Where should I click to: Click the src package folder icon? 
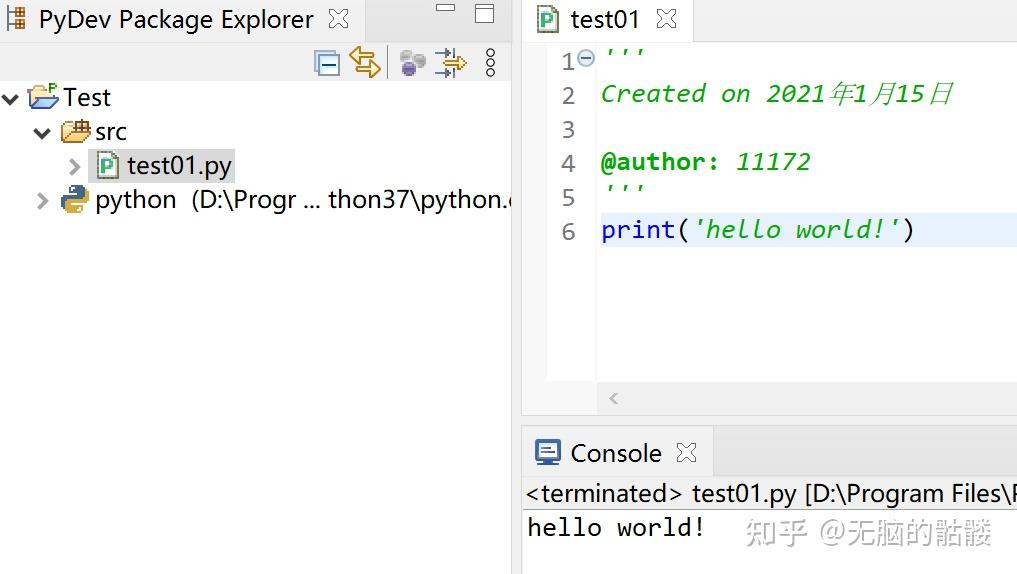pyautogui.click(x=75, y=131)
